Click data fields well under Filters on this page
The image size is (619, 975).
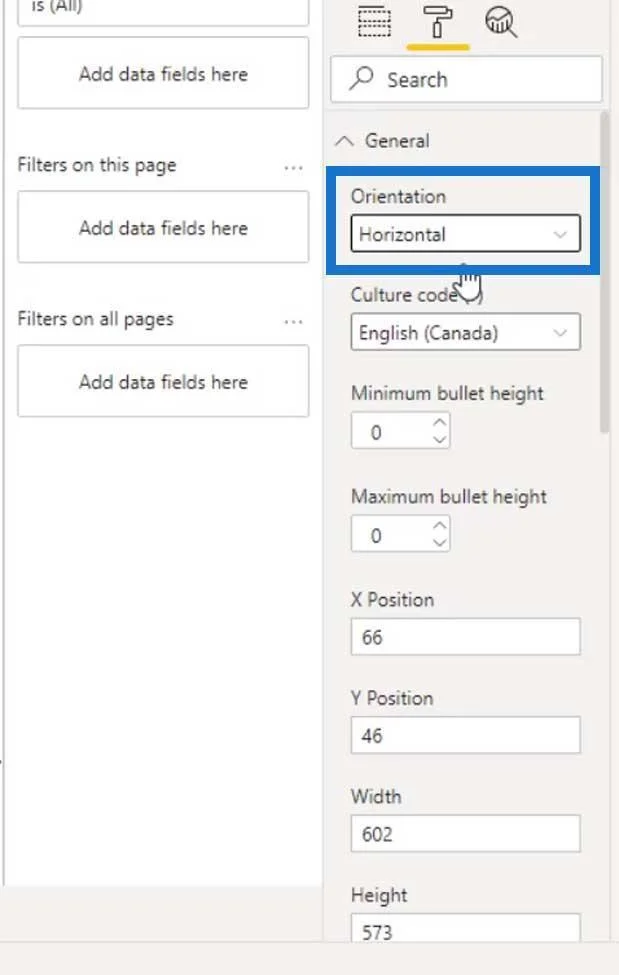(x=163, y=228)
